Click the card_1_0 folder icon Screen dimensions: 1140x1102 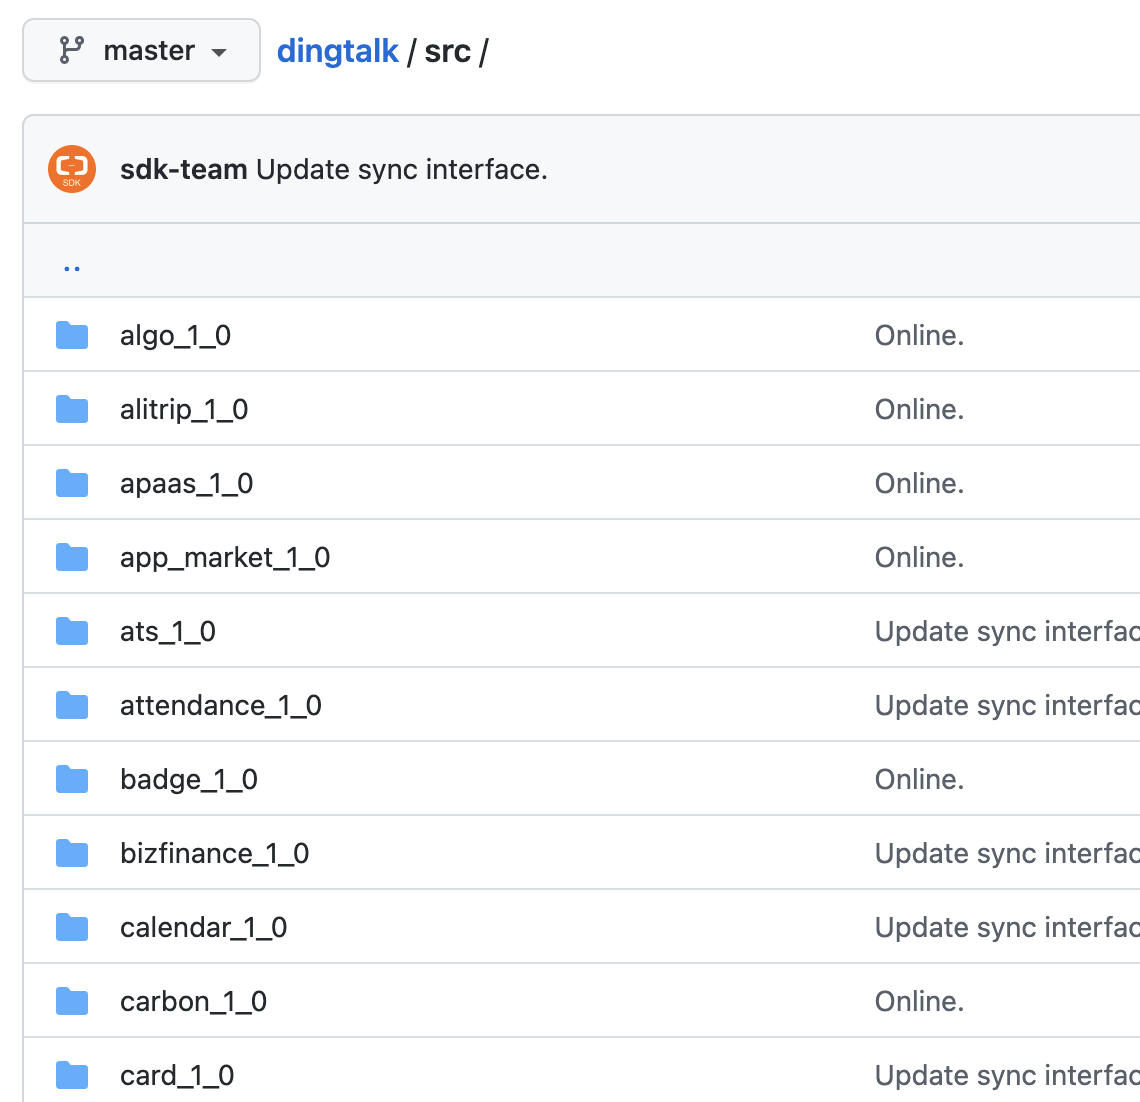point(72,1076)
